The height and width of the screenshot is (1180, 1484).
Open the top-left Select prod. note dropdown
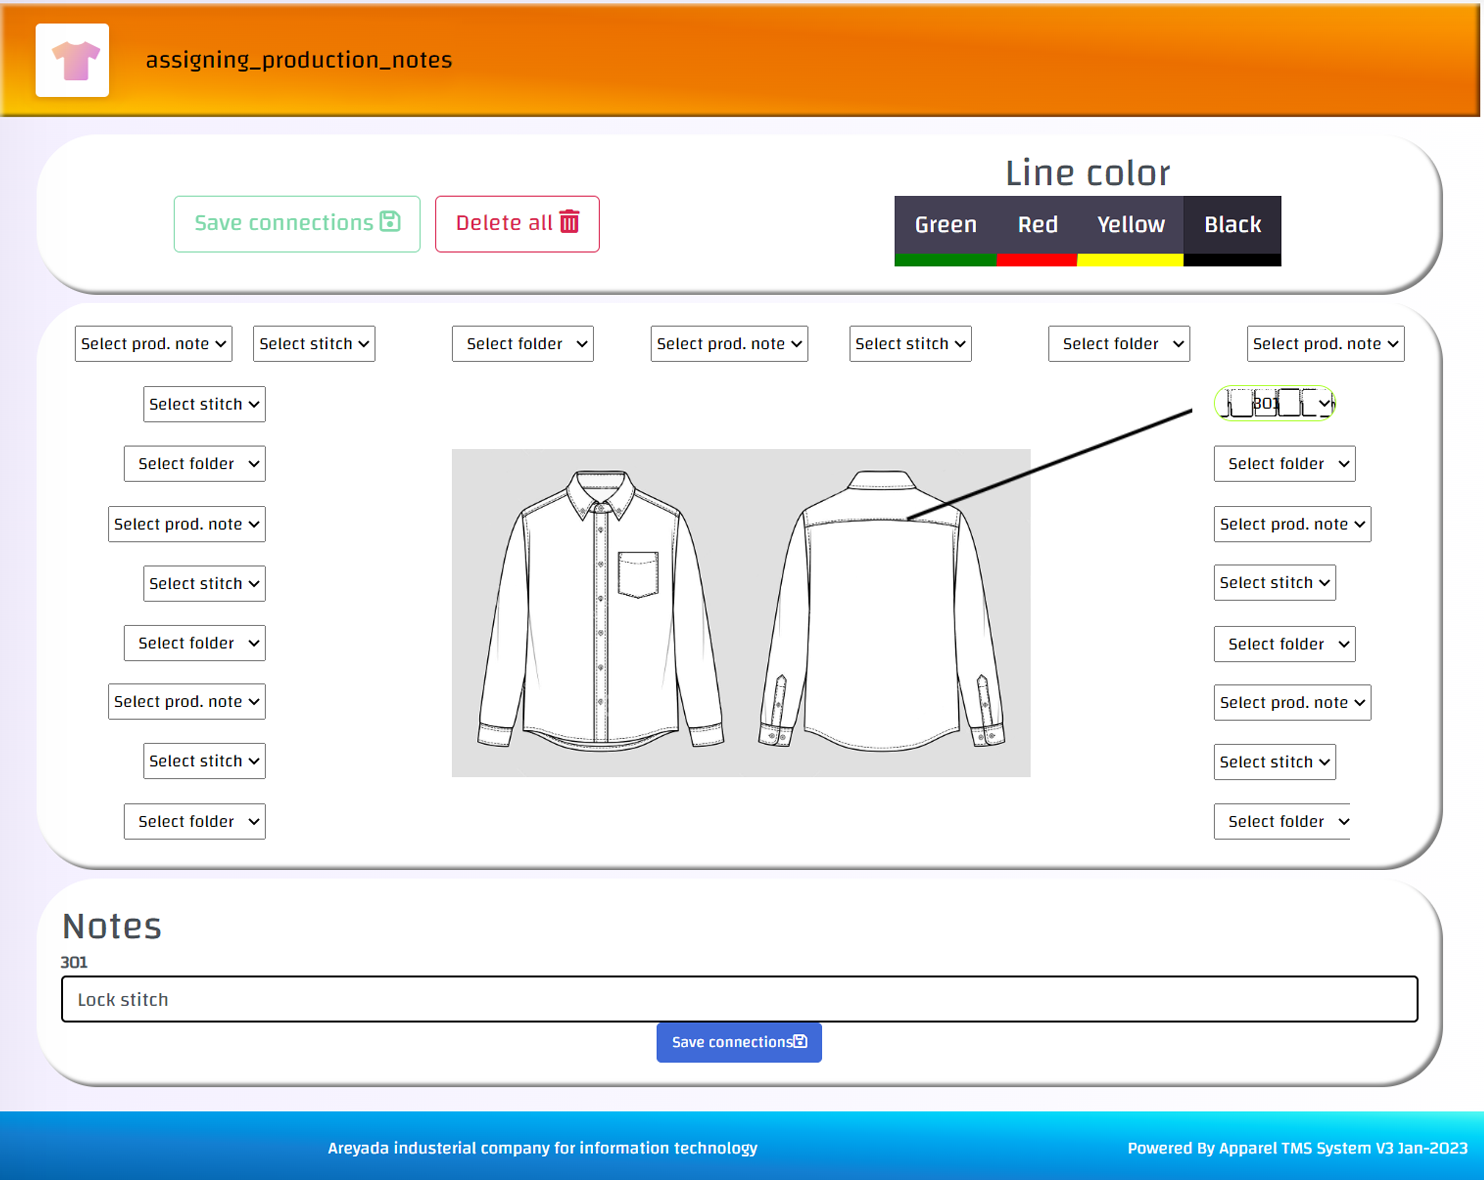pos(153,344)
